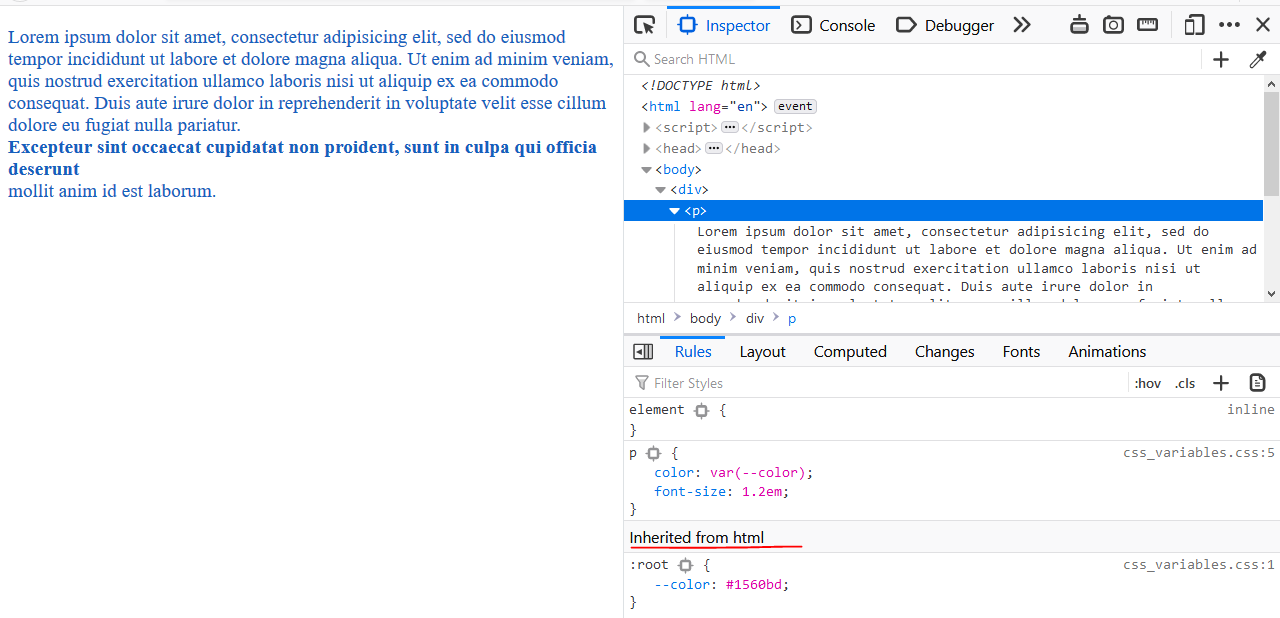Open the Computed styles tab
The height and width of the screenshot is (618, 1280).
click(x=850, y=351)
